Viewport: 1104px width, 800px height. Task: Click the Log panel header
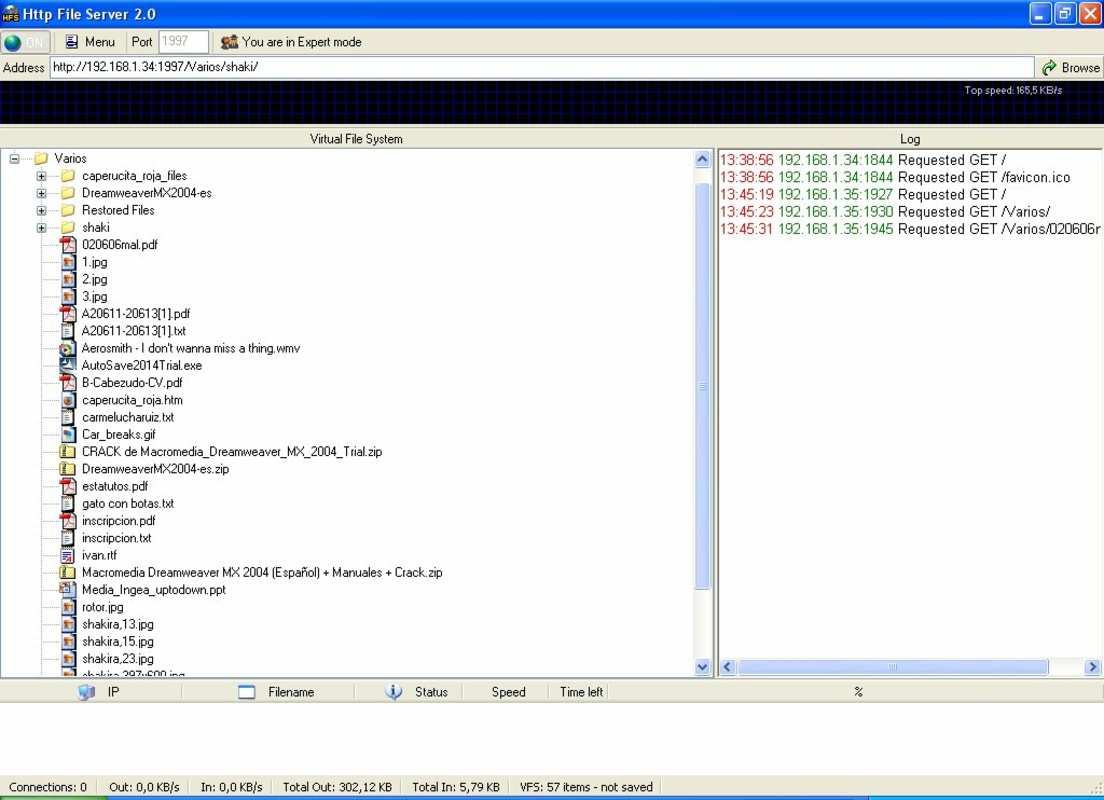pos(910,139)
